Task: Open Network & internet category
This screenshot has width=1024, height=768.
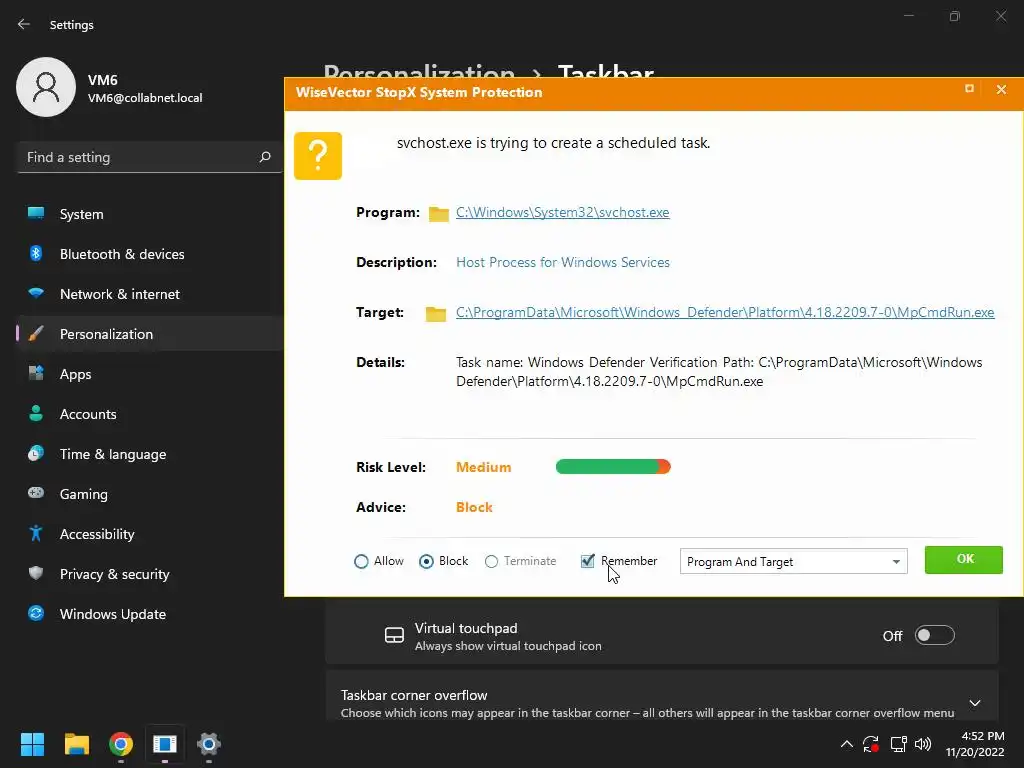Action: pos(150,294)
